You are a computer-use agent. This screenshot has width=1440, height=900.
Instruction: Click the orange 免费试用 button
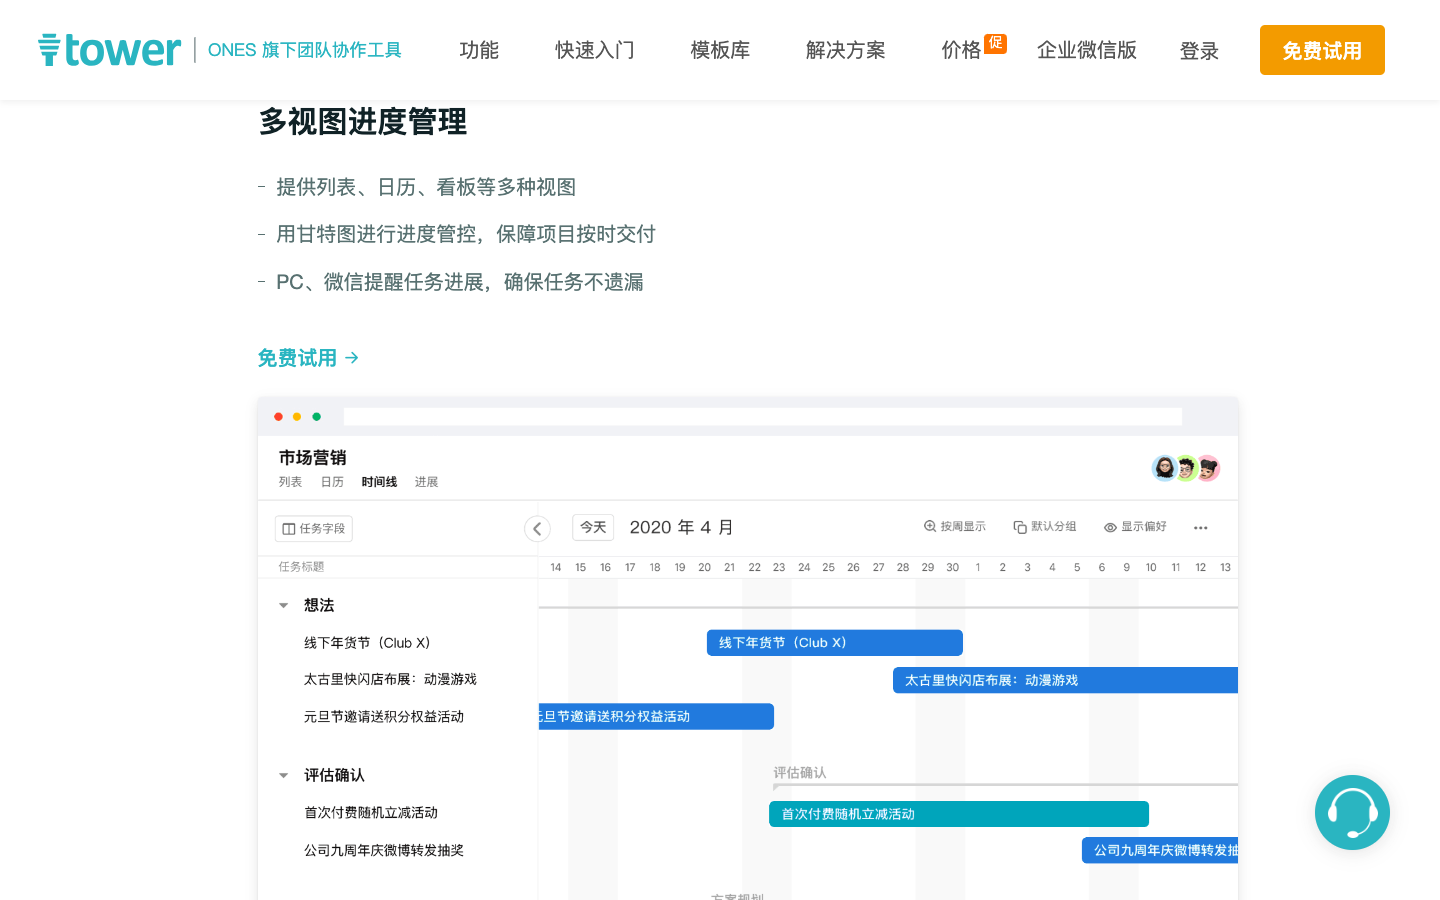point(1321,50)
